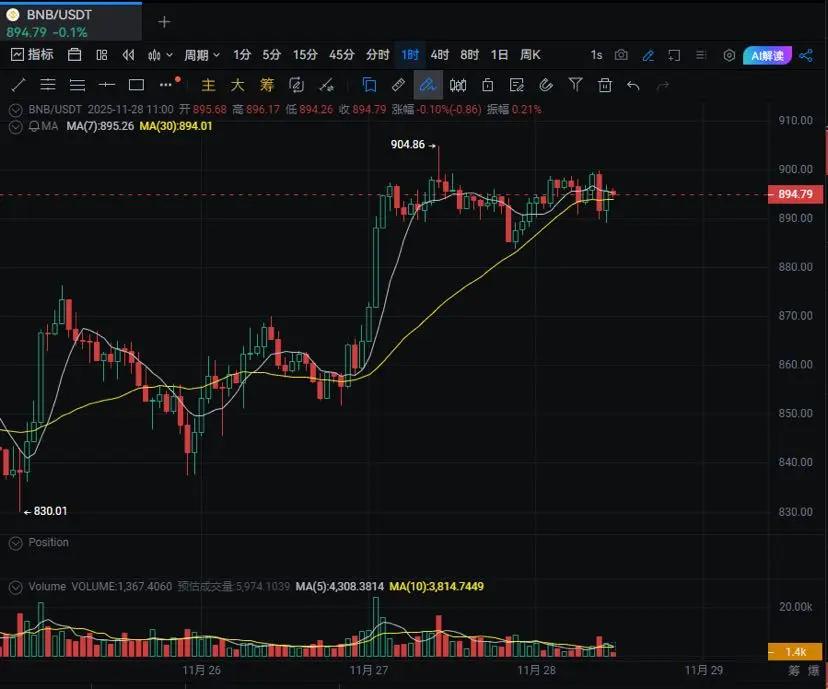Click the AI解读 button
Viewport: 828px width, 689px height.
click(x=767, y=55)
